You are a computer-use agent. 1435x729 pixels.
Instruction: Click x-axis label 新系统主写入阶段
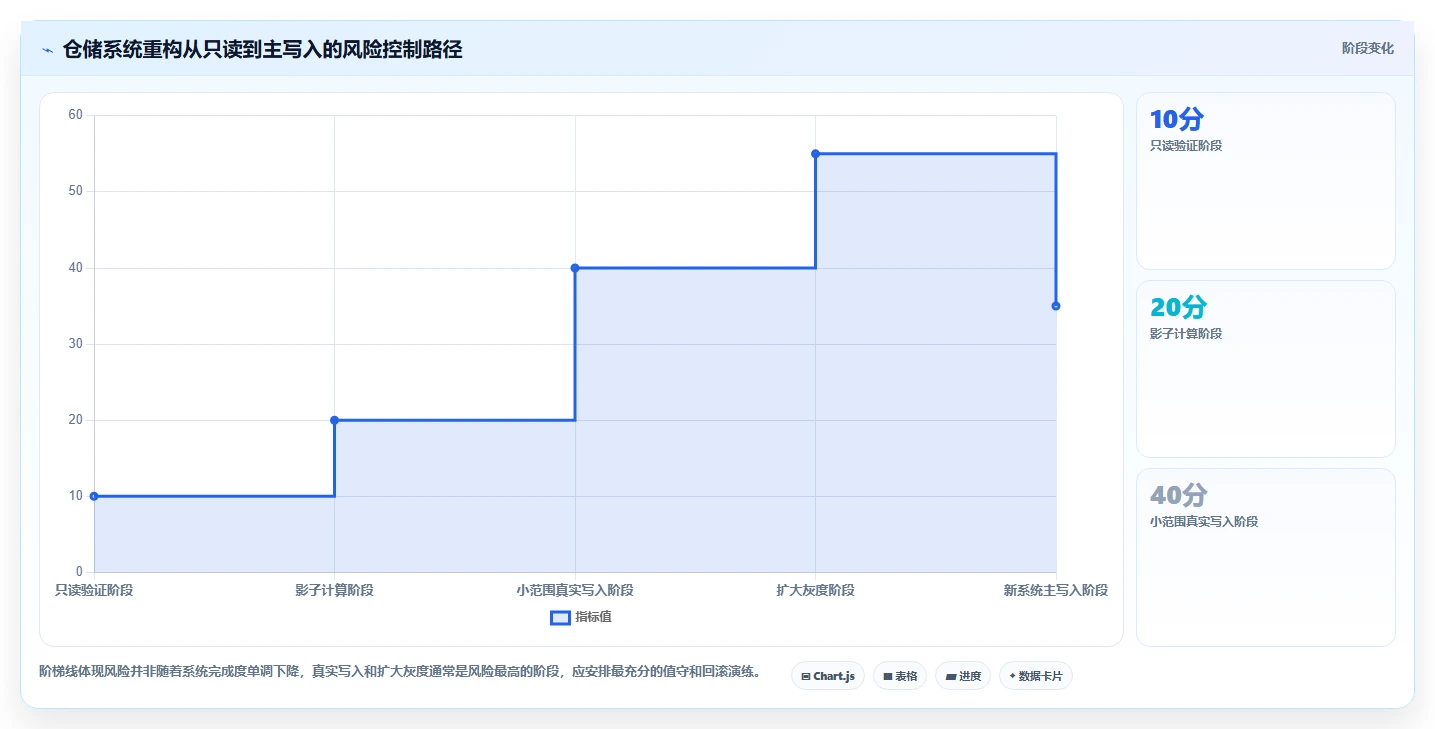(1056, 590)
